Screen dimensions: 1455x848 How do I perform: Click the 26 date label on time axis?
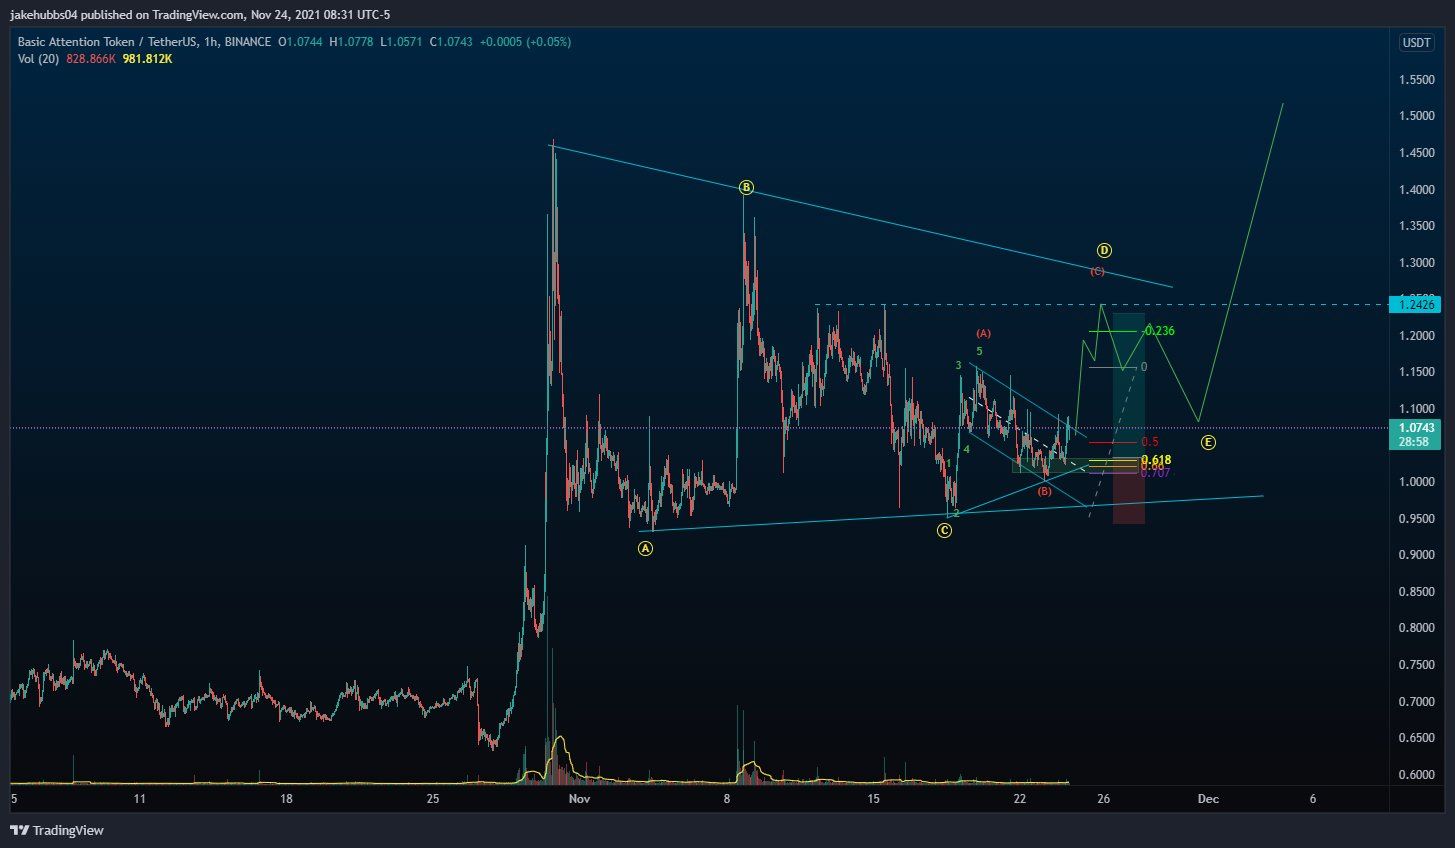click(1103, 799)
